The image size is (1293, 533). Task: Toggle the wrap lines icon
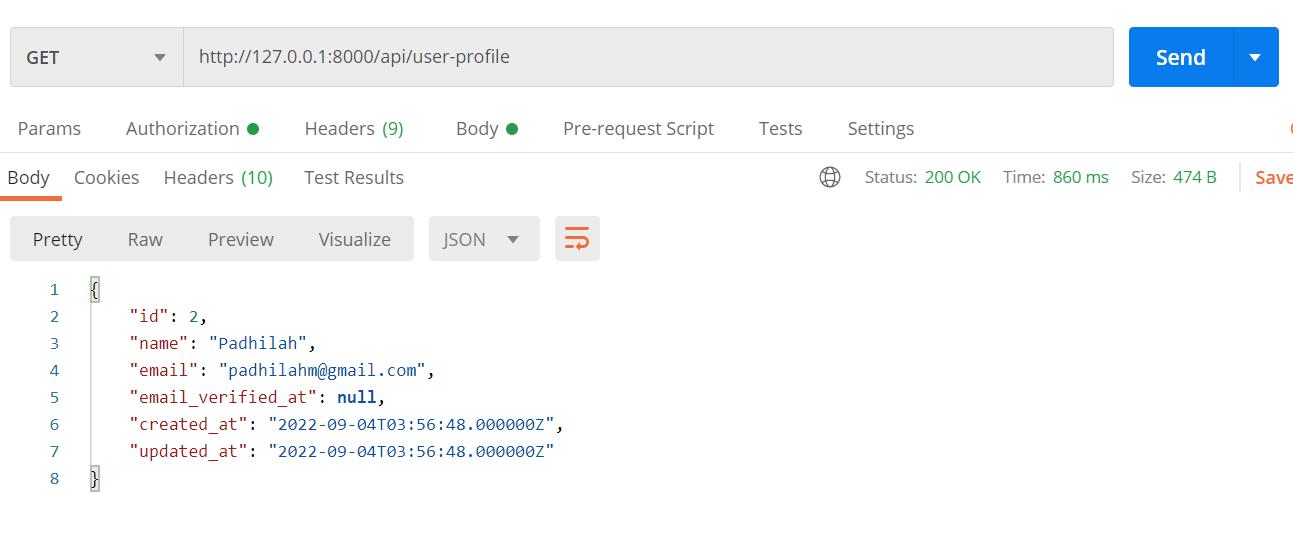577,239
